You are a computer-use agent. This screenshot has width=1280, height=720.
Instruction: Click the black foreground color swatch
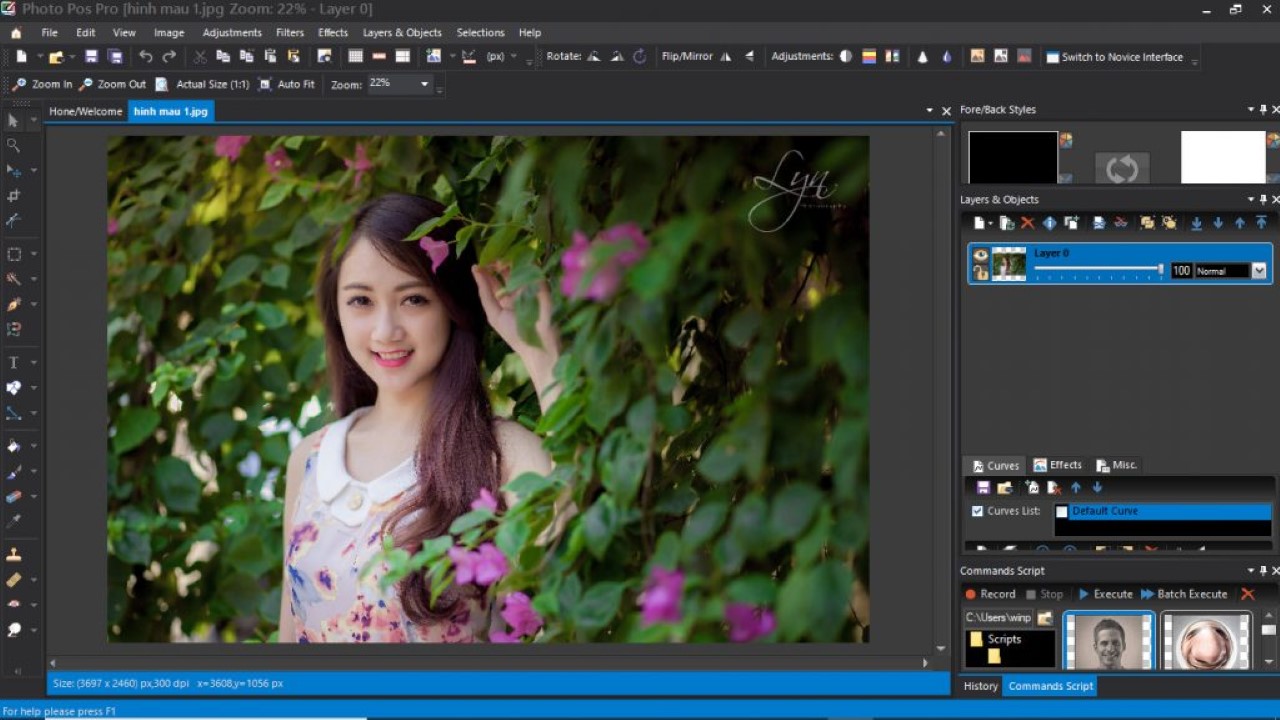[x=1012, y=157]
